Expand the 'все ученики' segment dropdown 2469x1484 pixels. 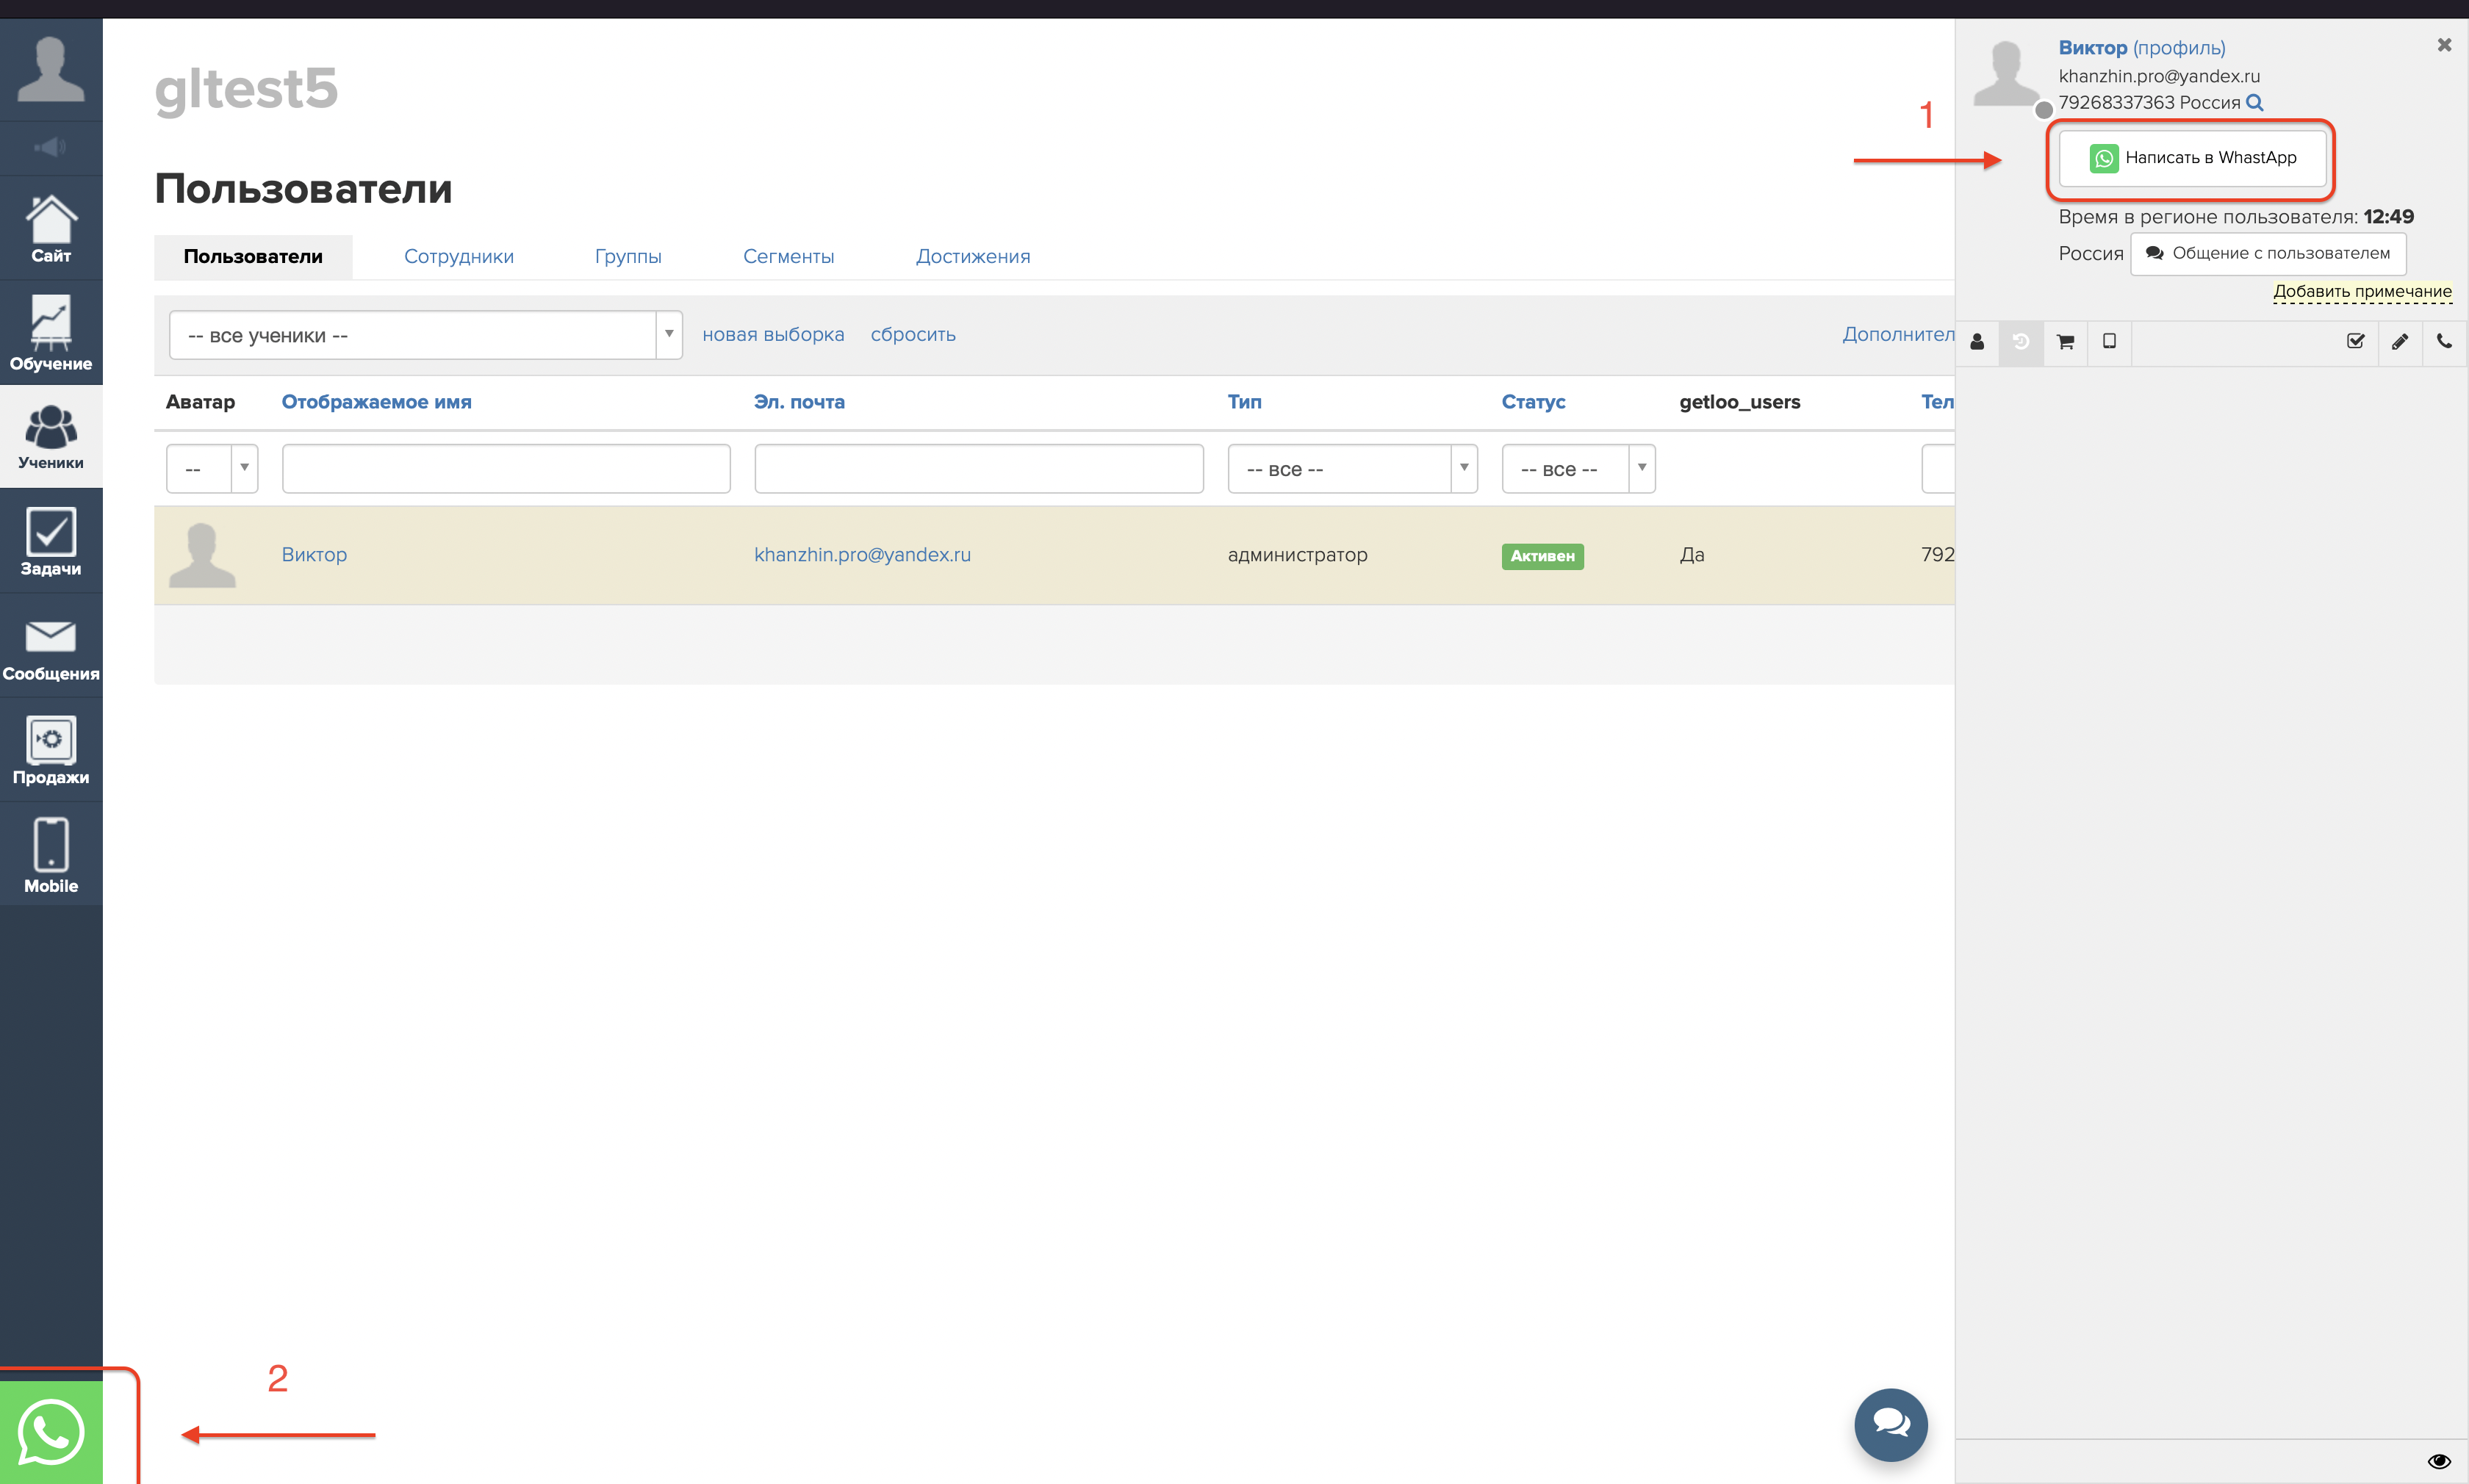coord(425,335)
